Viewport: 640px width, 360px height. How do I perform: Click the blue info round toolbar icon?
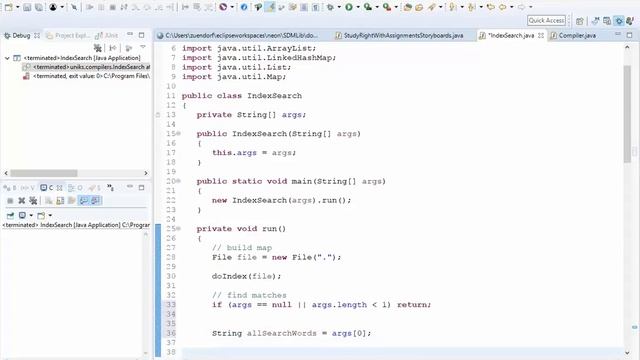(244, 7)
